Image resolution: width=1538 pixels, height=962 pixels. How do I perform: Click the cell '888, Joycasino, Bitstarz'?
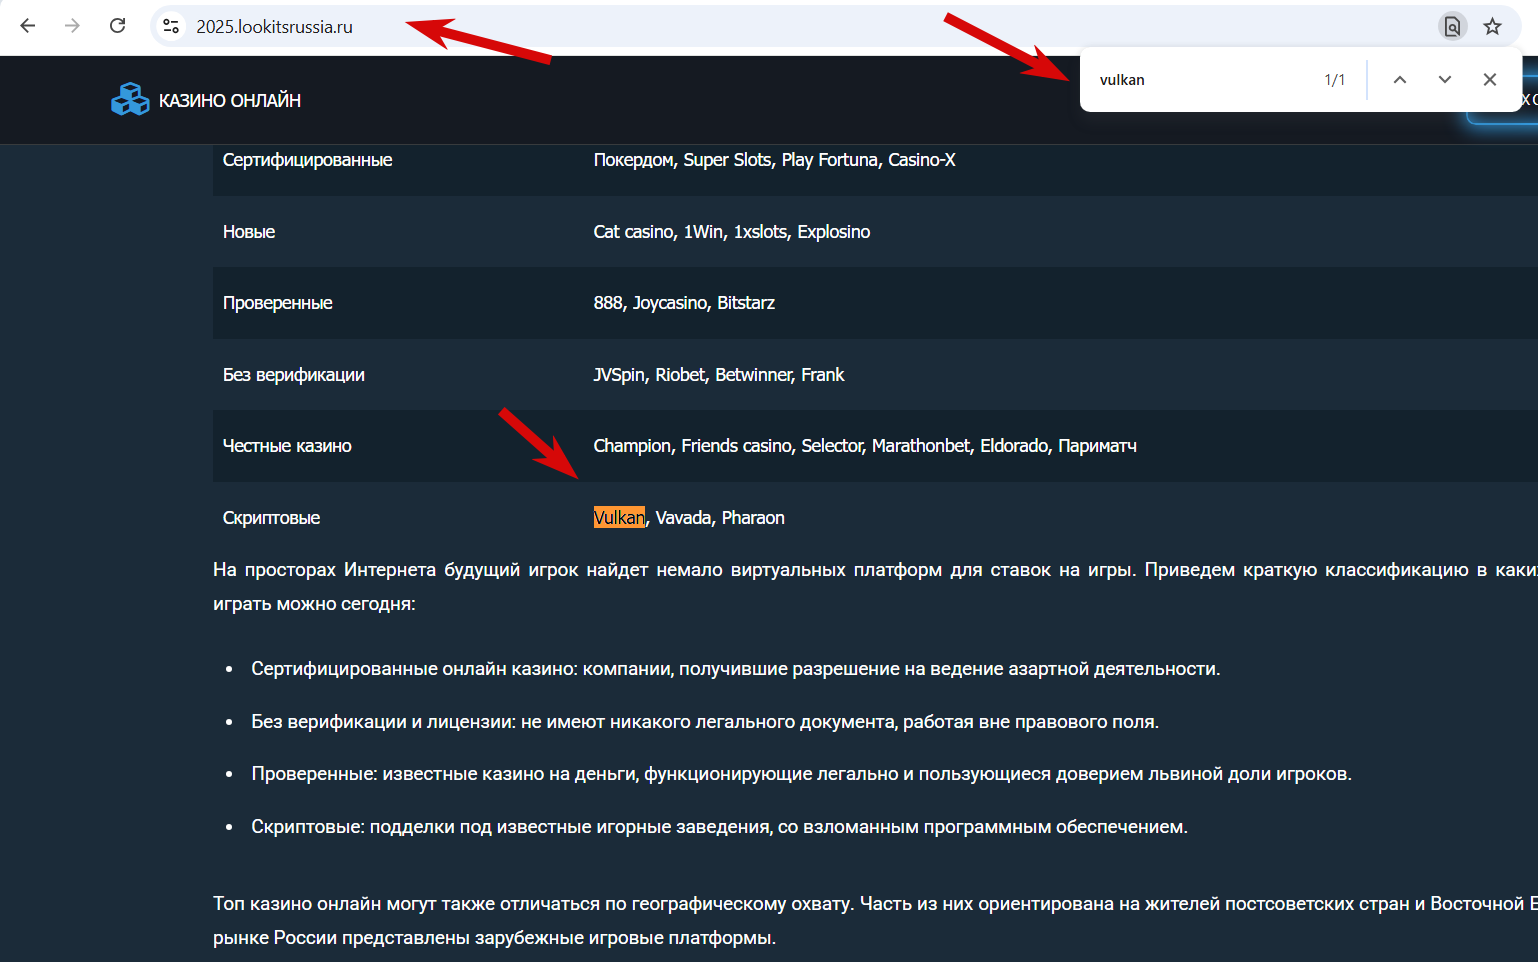pyautogui.click(x=684, y=303)
